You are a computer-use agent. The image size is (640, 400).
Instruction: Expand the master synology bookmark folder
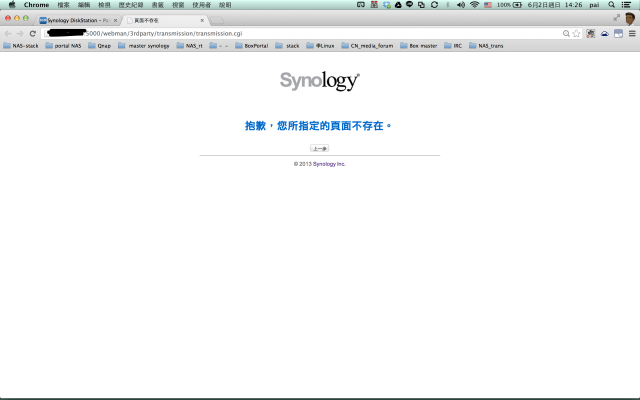pos(144,46)
